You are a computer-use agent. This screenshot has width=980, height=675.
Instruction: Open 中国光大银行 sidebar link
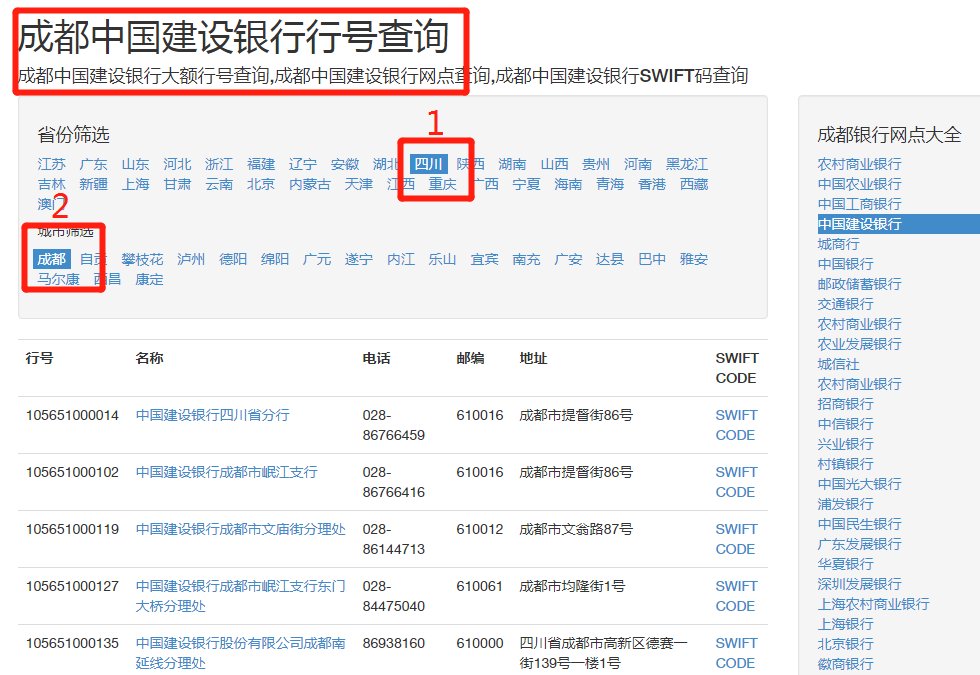[859, 484]
